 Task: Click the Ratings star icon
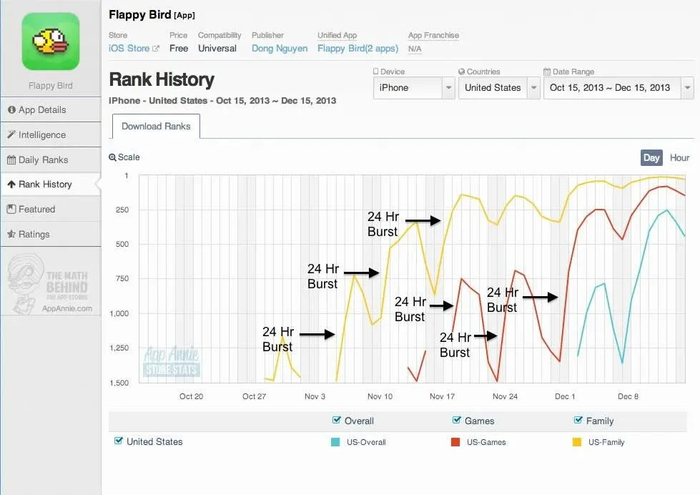pos(11,235)
